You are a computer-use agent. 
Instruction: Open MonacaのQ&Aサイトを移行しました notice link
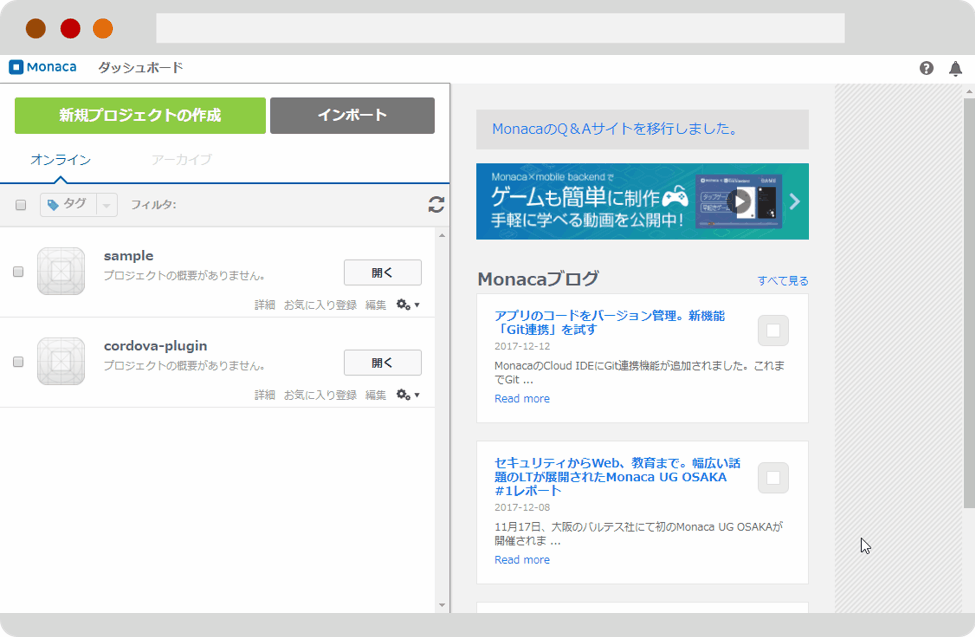(615, 129)
